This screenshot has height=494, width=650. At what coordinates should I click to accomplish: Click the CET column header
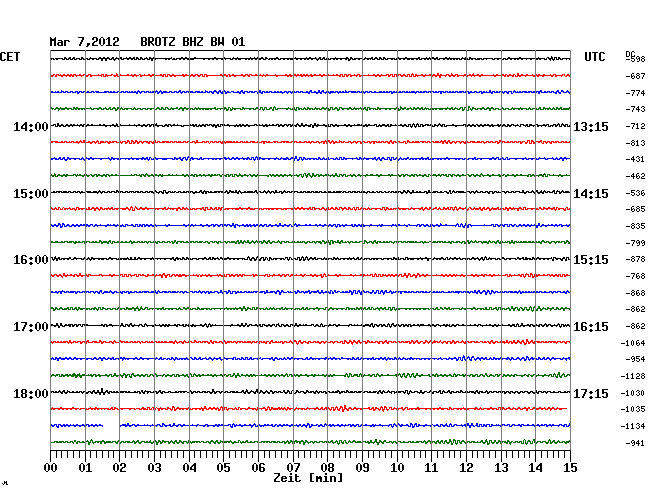pos(10,57)
